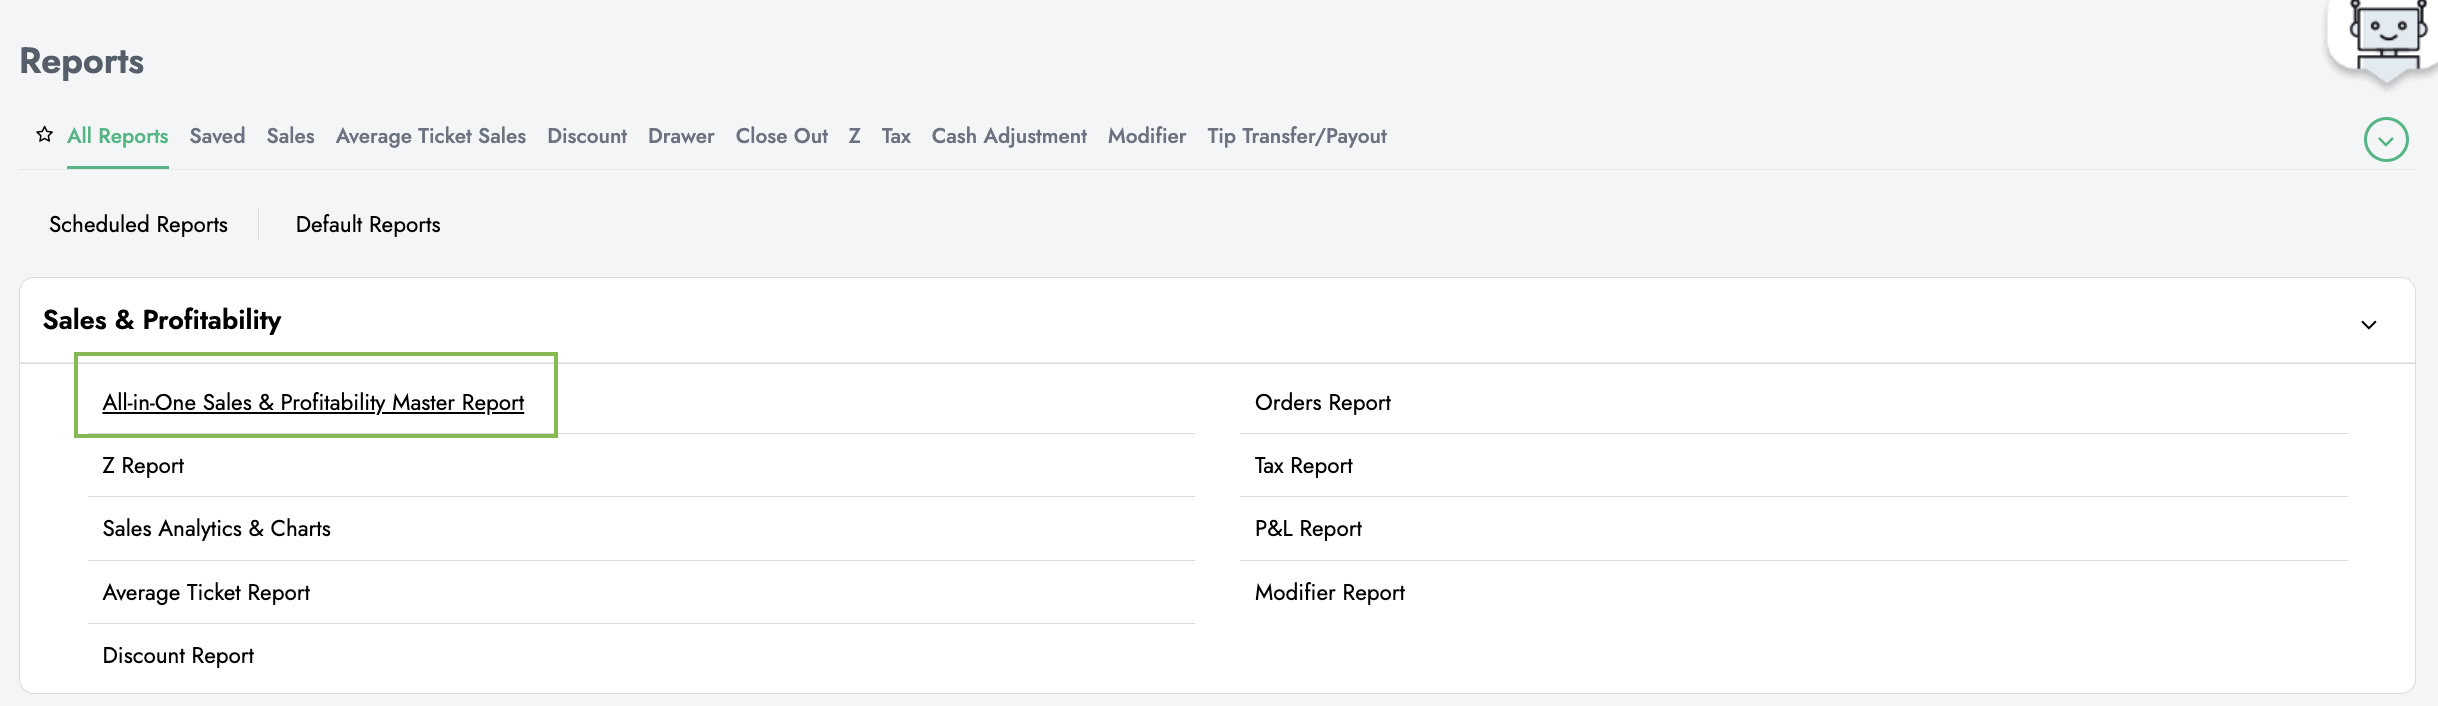2438x706 pixels.
Task: Switch to the Saved tab
Action: tap(217, 136)
